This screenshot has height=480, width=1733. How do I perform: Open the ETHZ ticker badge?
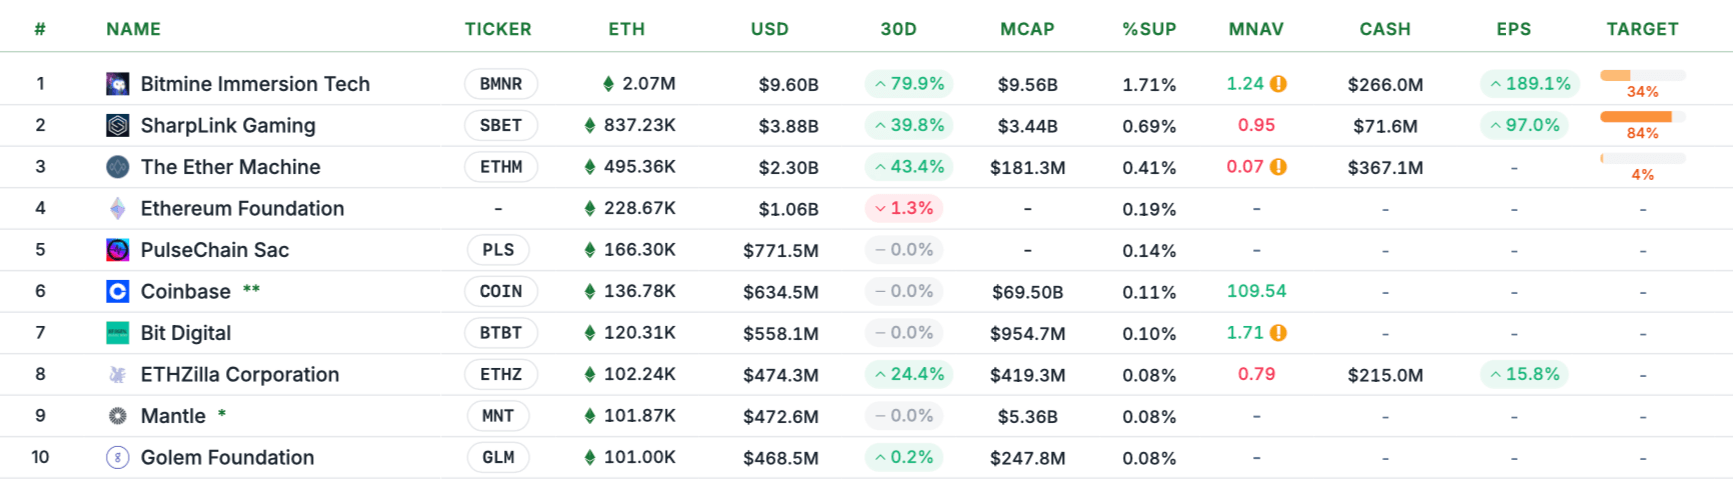click(x=501, y=375)
